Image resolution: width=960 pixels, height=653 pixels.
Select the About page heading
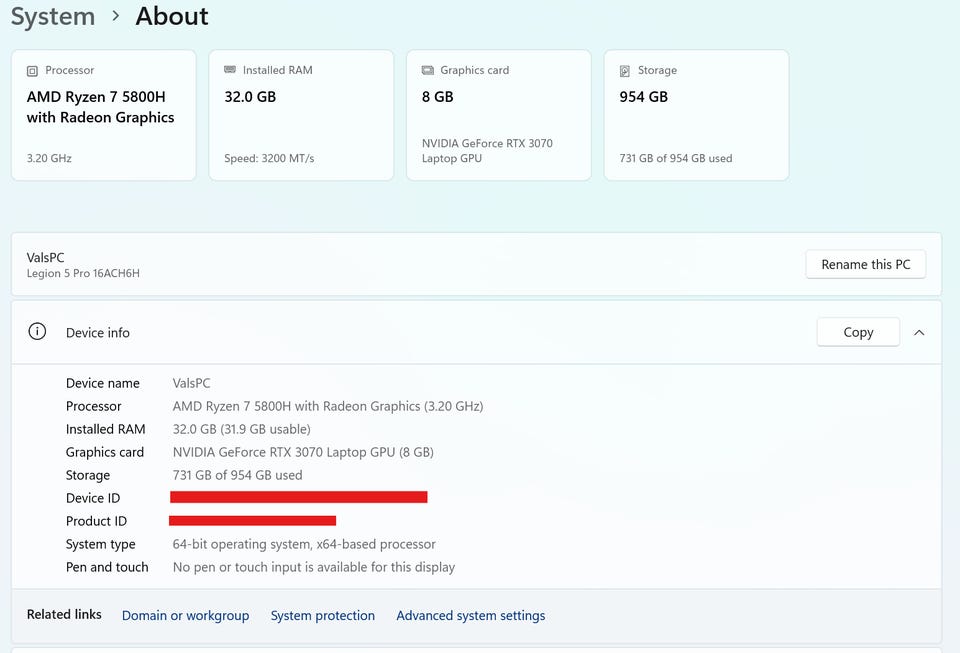pos(172,16)
